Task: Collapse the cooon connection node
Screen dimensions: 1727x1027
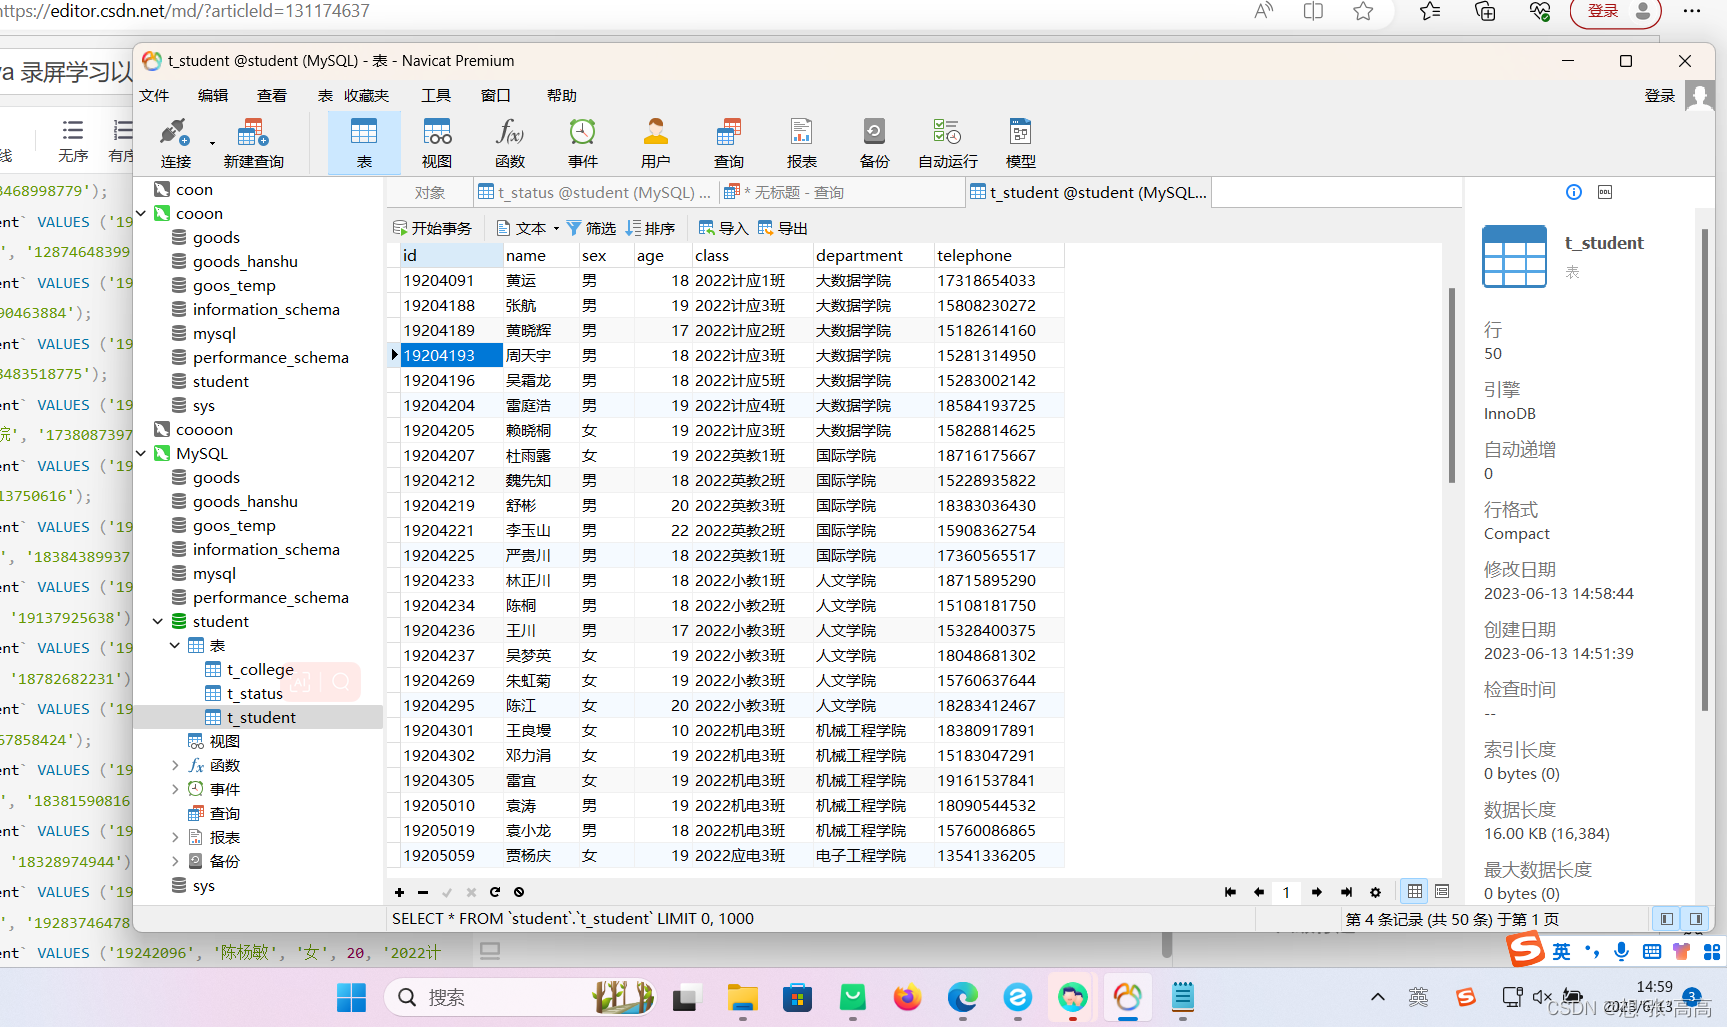Action: (142, 214)
